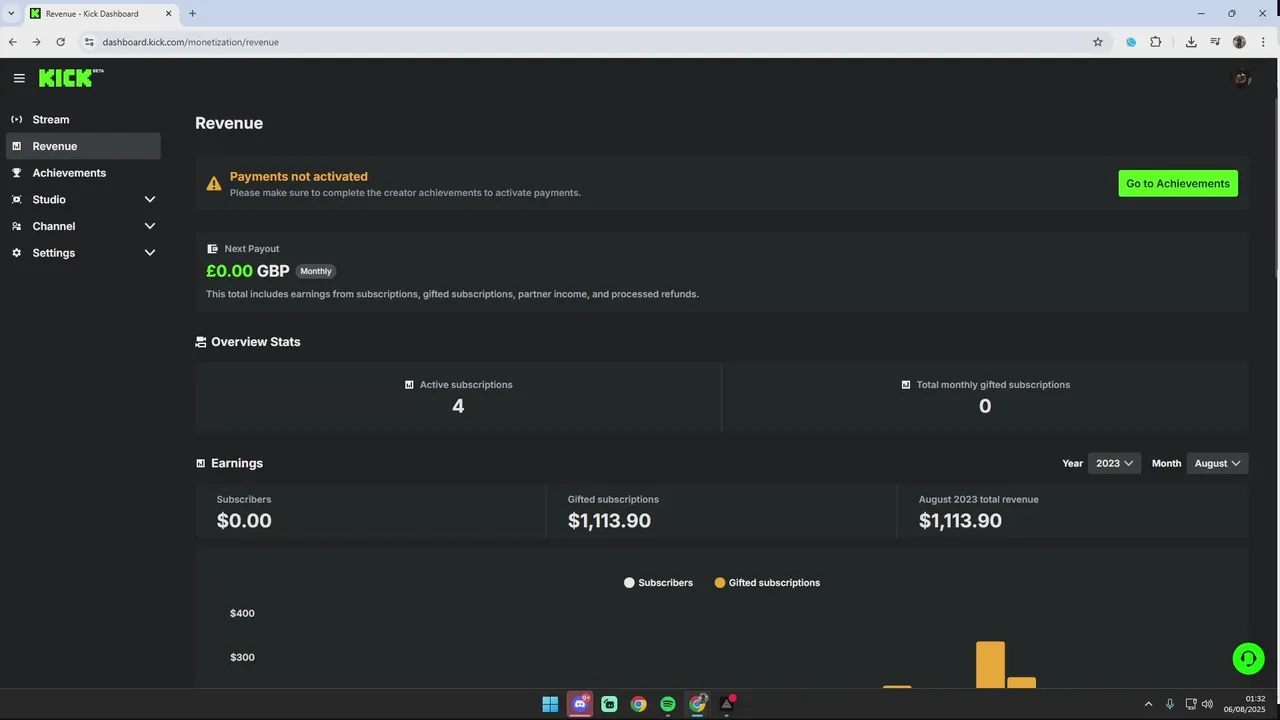This screenshot has height=720, width=1280.
Task: Click the Achievements trophy icon
Action: (x=17, y=173)
